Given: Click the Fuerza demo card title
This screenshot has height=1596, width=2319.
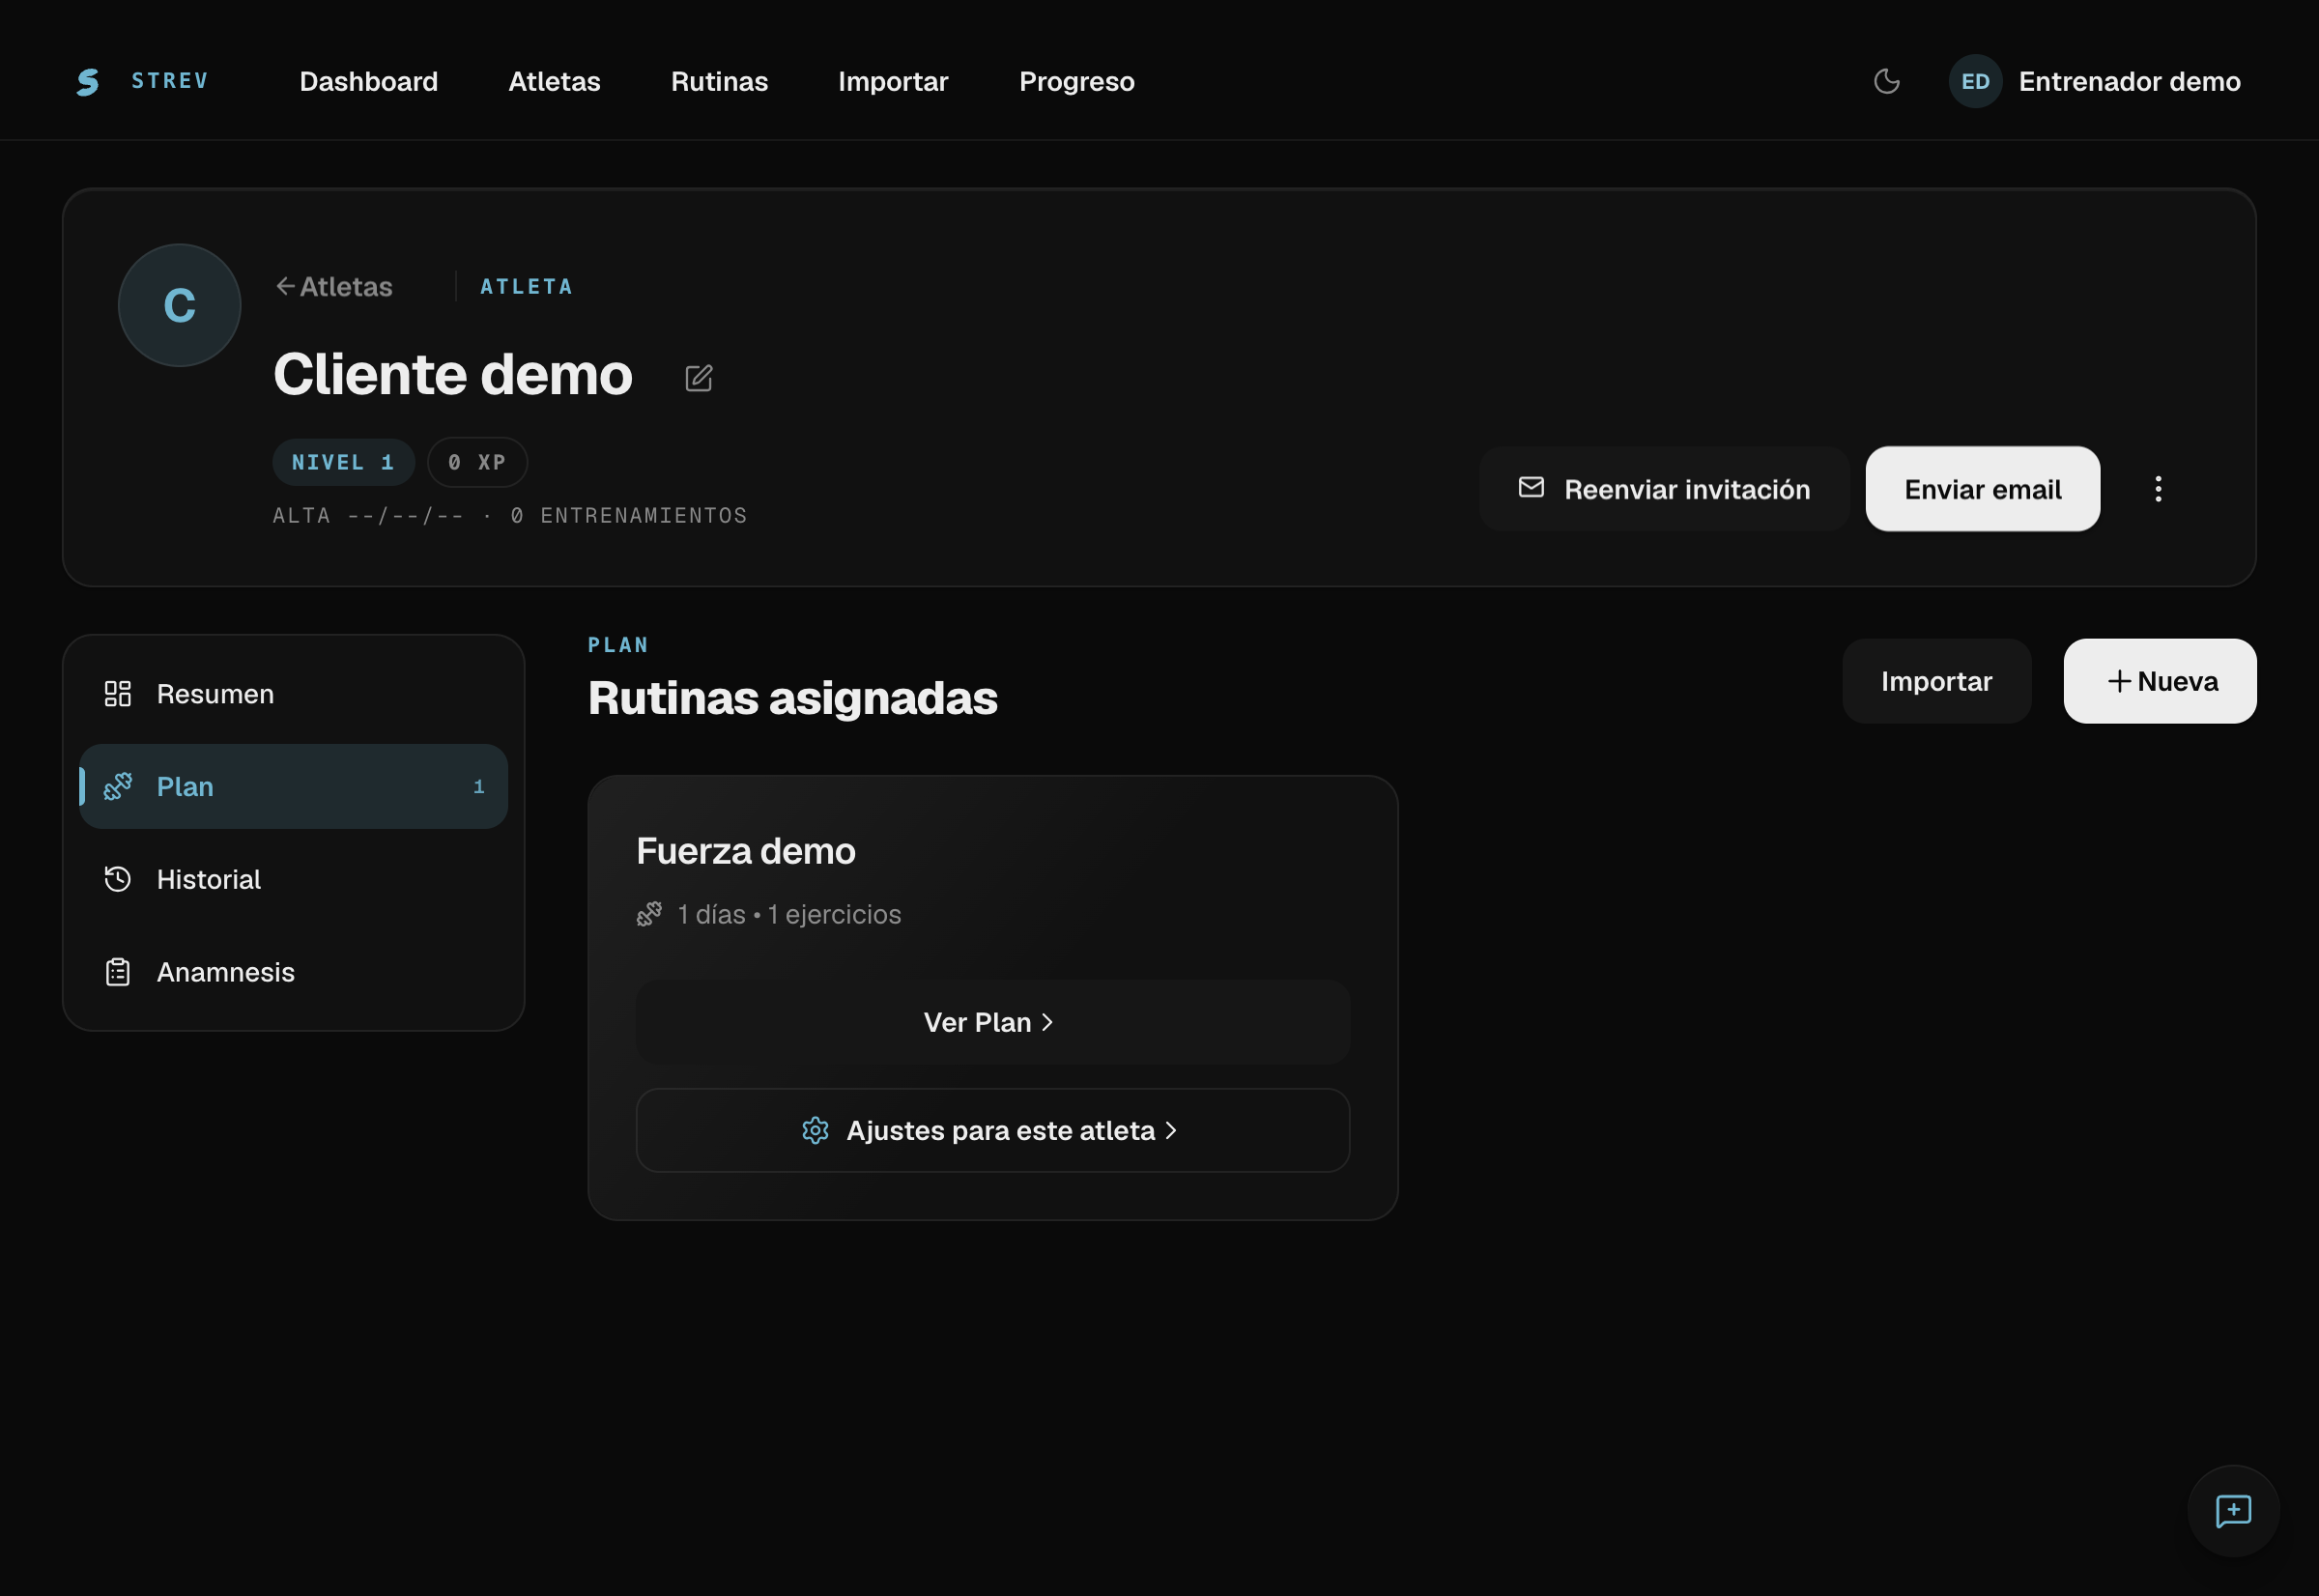Looking at the screenshot, I should [x=745, y=851].
